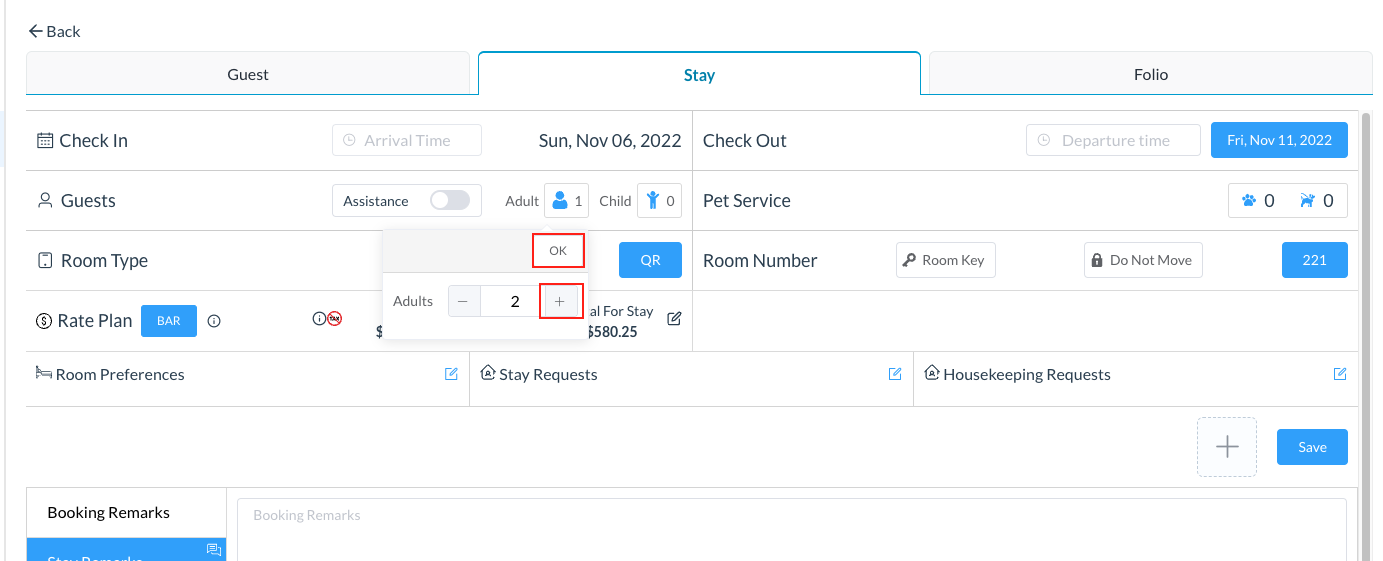Open the Arrival Time picker
The image size is (1383, 561).
tap(407, 141)
